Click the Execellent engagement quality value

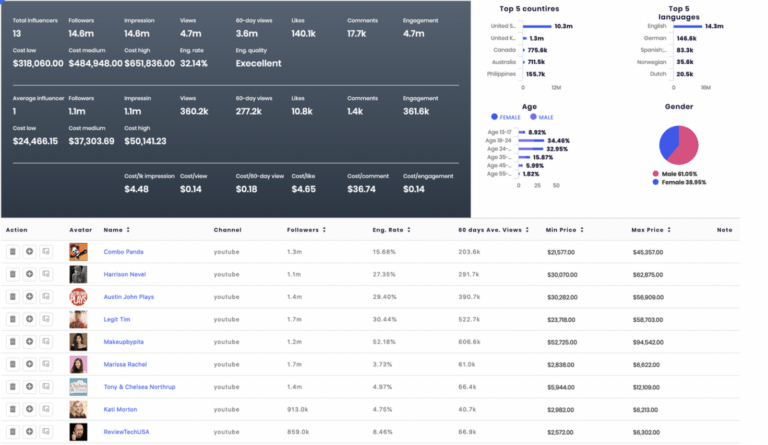259,63
